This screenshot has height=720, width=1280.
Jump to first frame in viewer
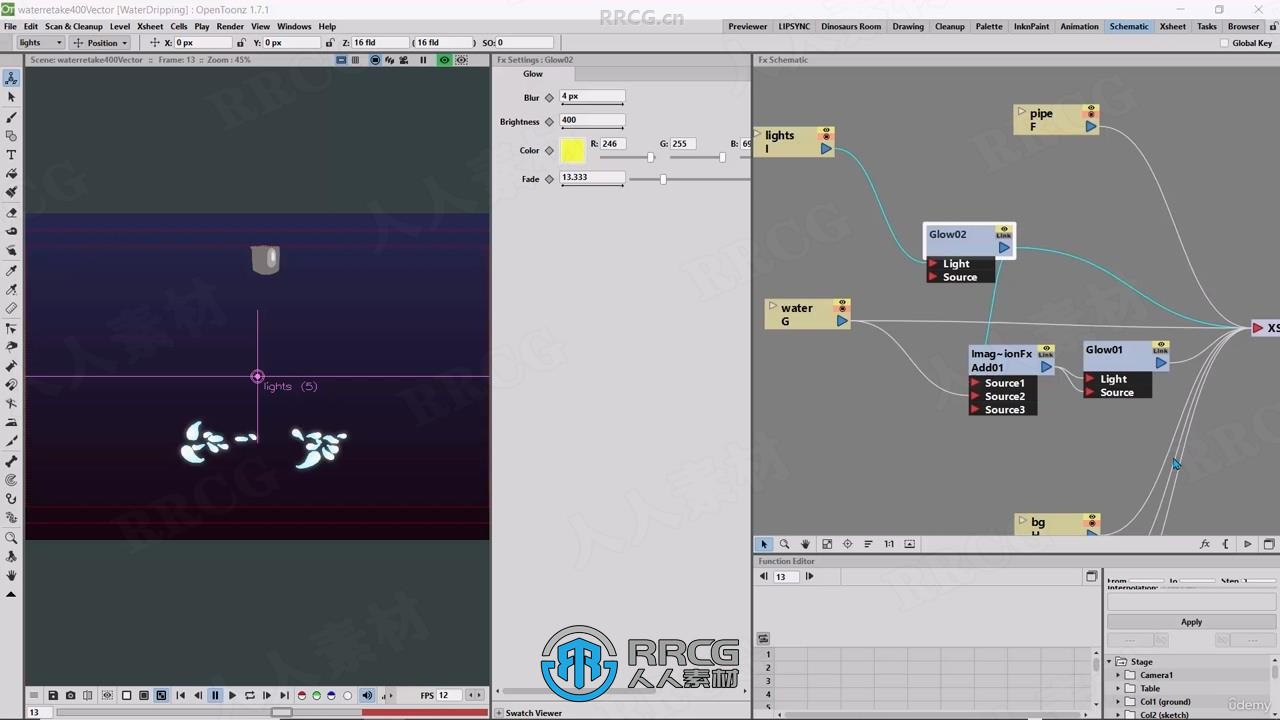click(x=180, y=695)
